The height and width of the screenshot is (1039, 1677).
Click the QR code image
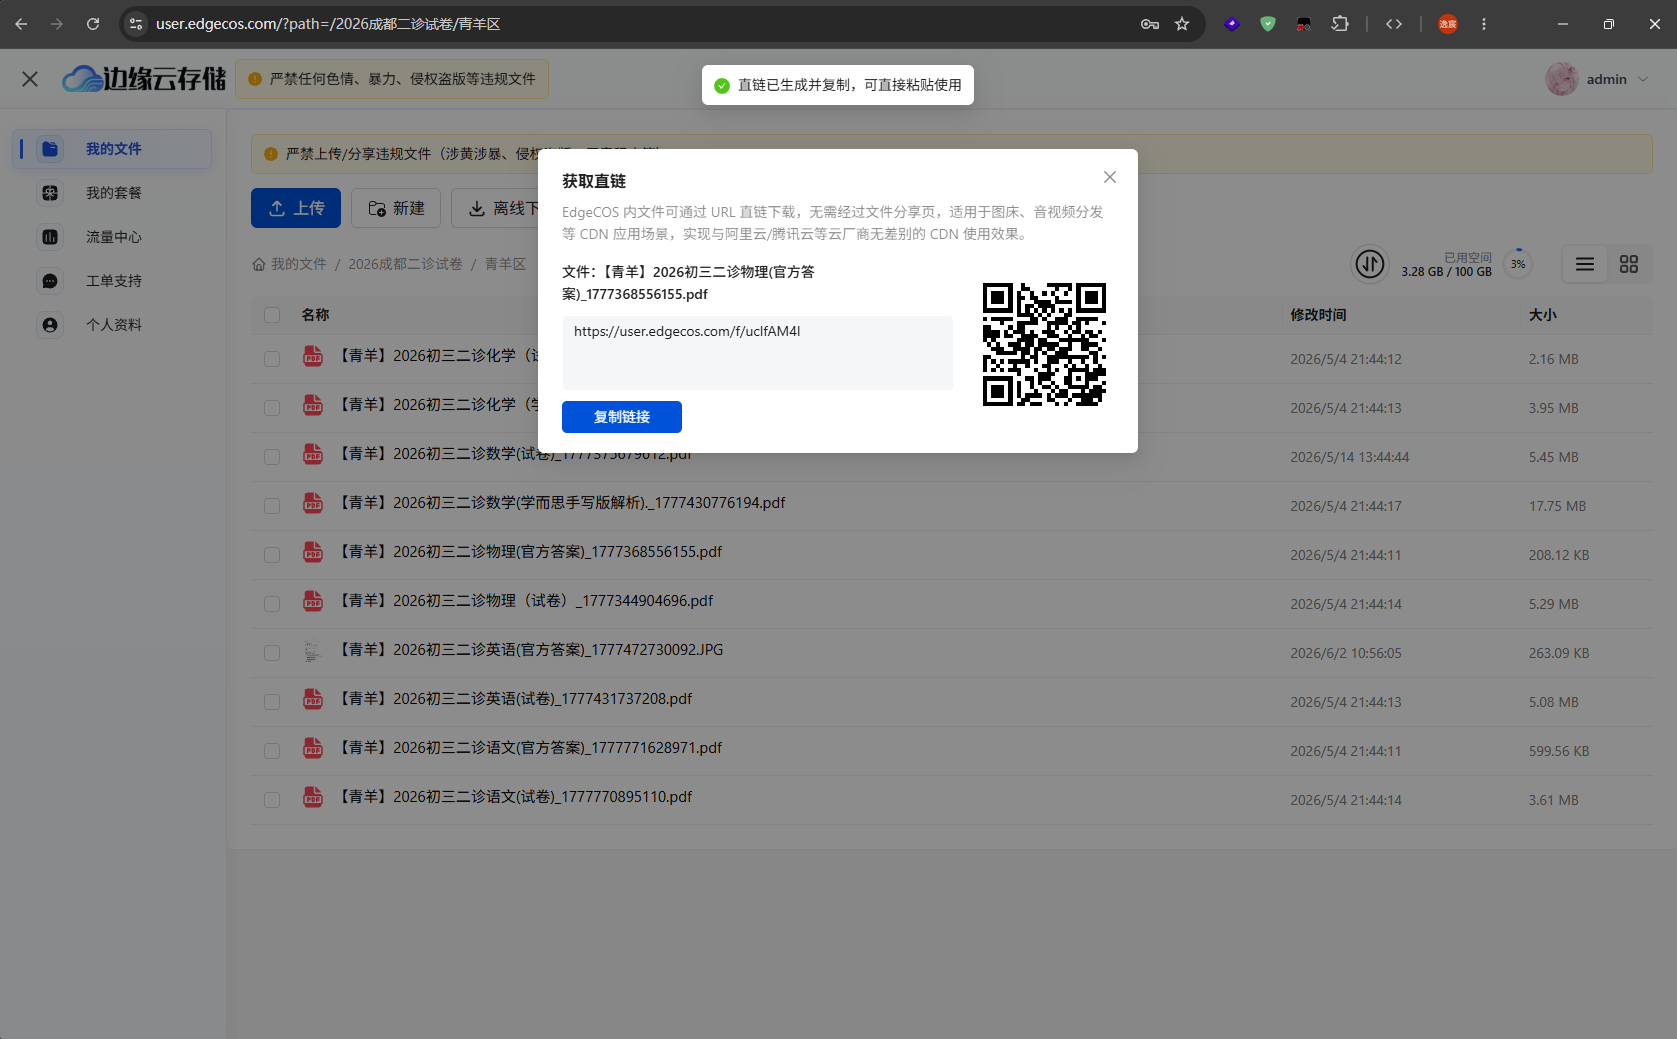click(1044, 344)
